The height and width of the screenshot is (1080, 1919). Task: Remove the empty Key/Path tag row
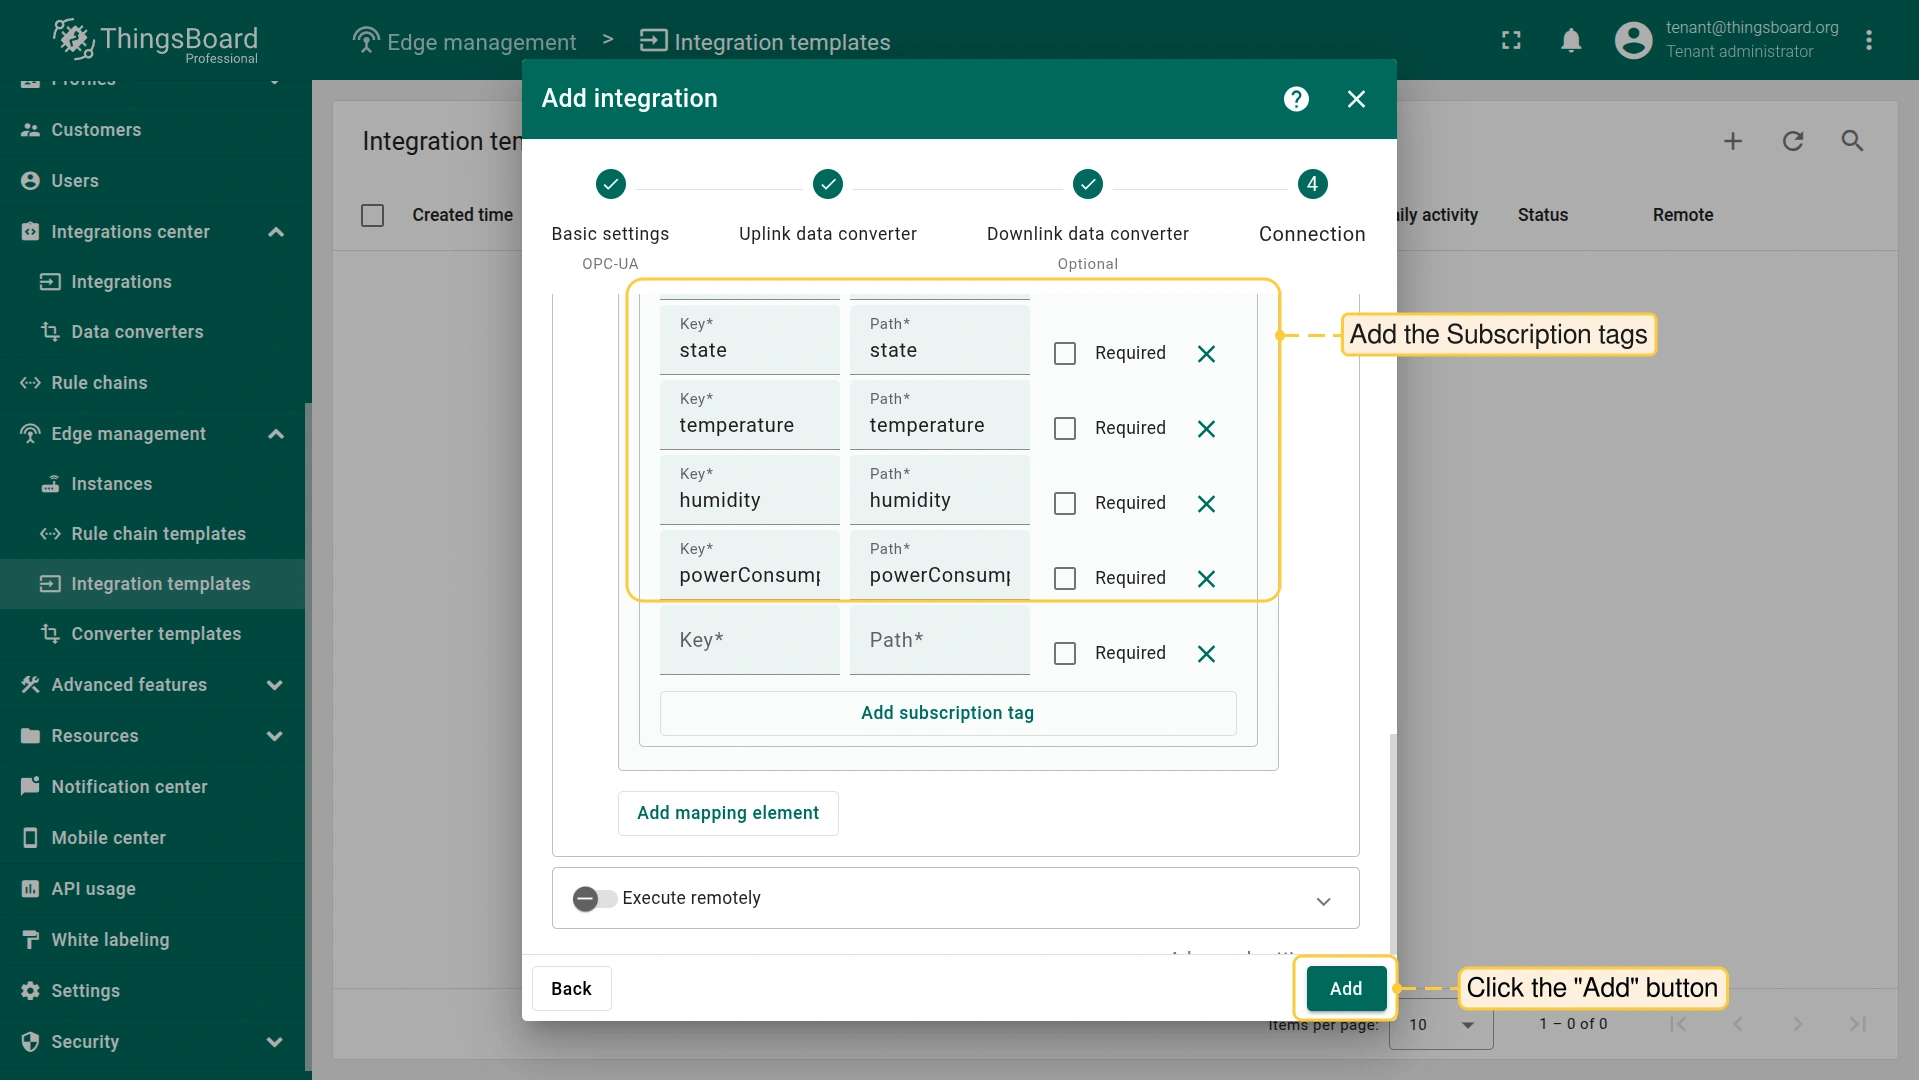pyautogui.click(x=1206, y=654)
